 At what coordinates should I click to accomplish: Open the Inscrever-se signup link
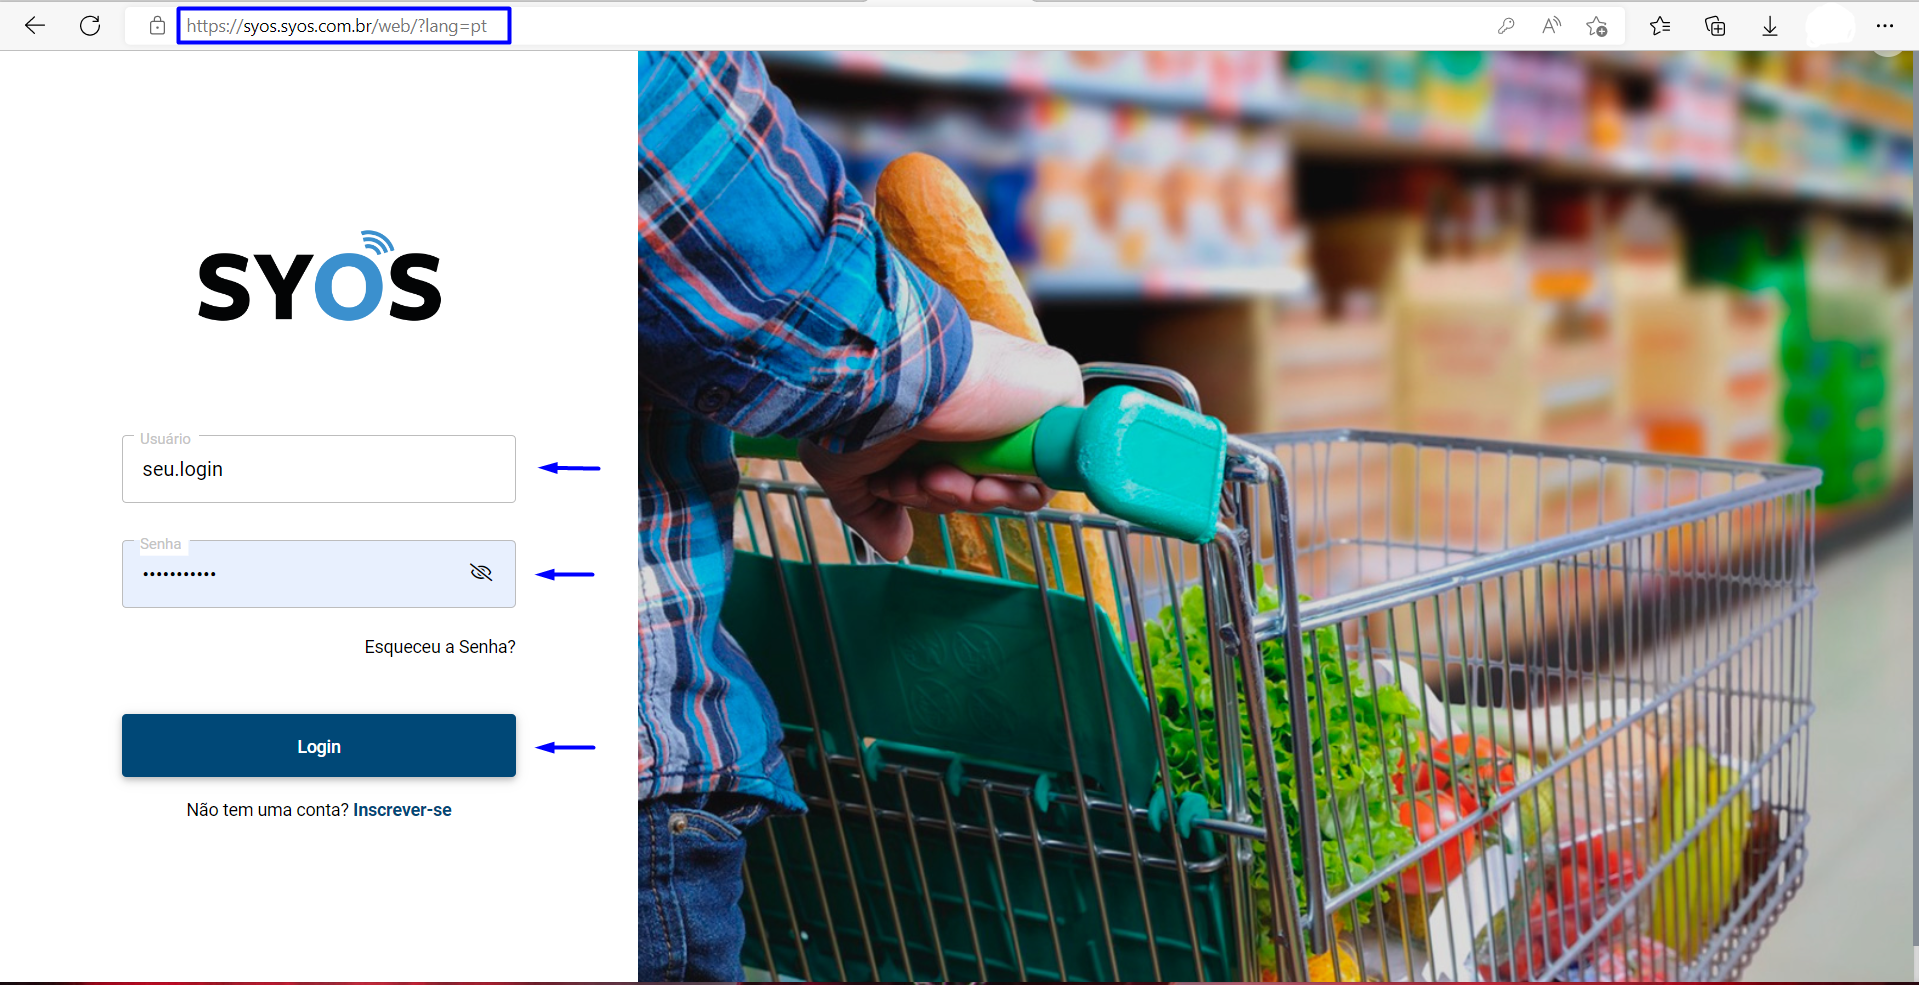[x=402, y=810]
